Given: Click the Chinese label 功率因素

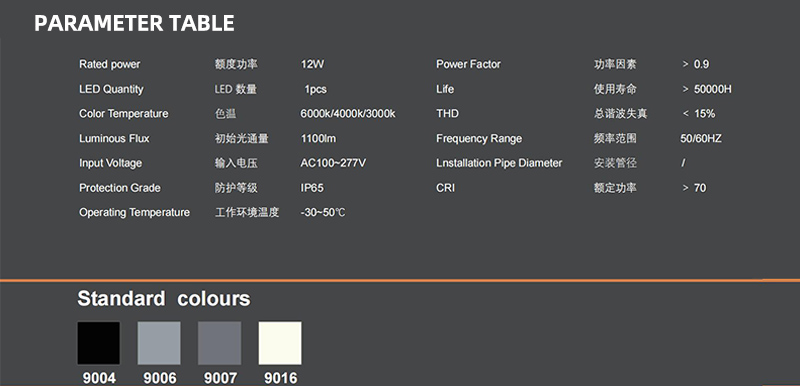Looking at the screenshot, I should pos(615,64).
